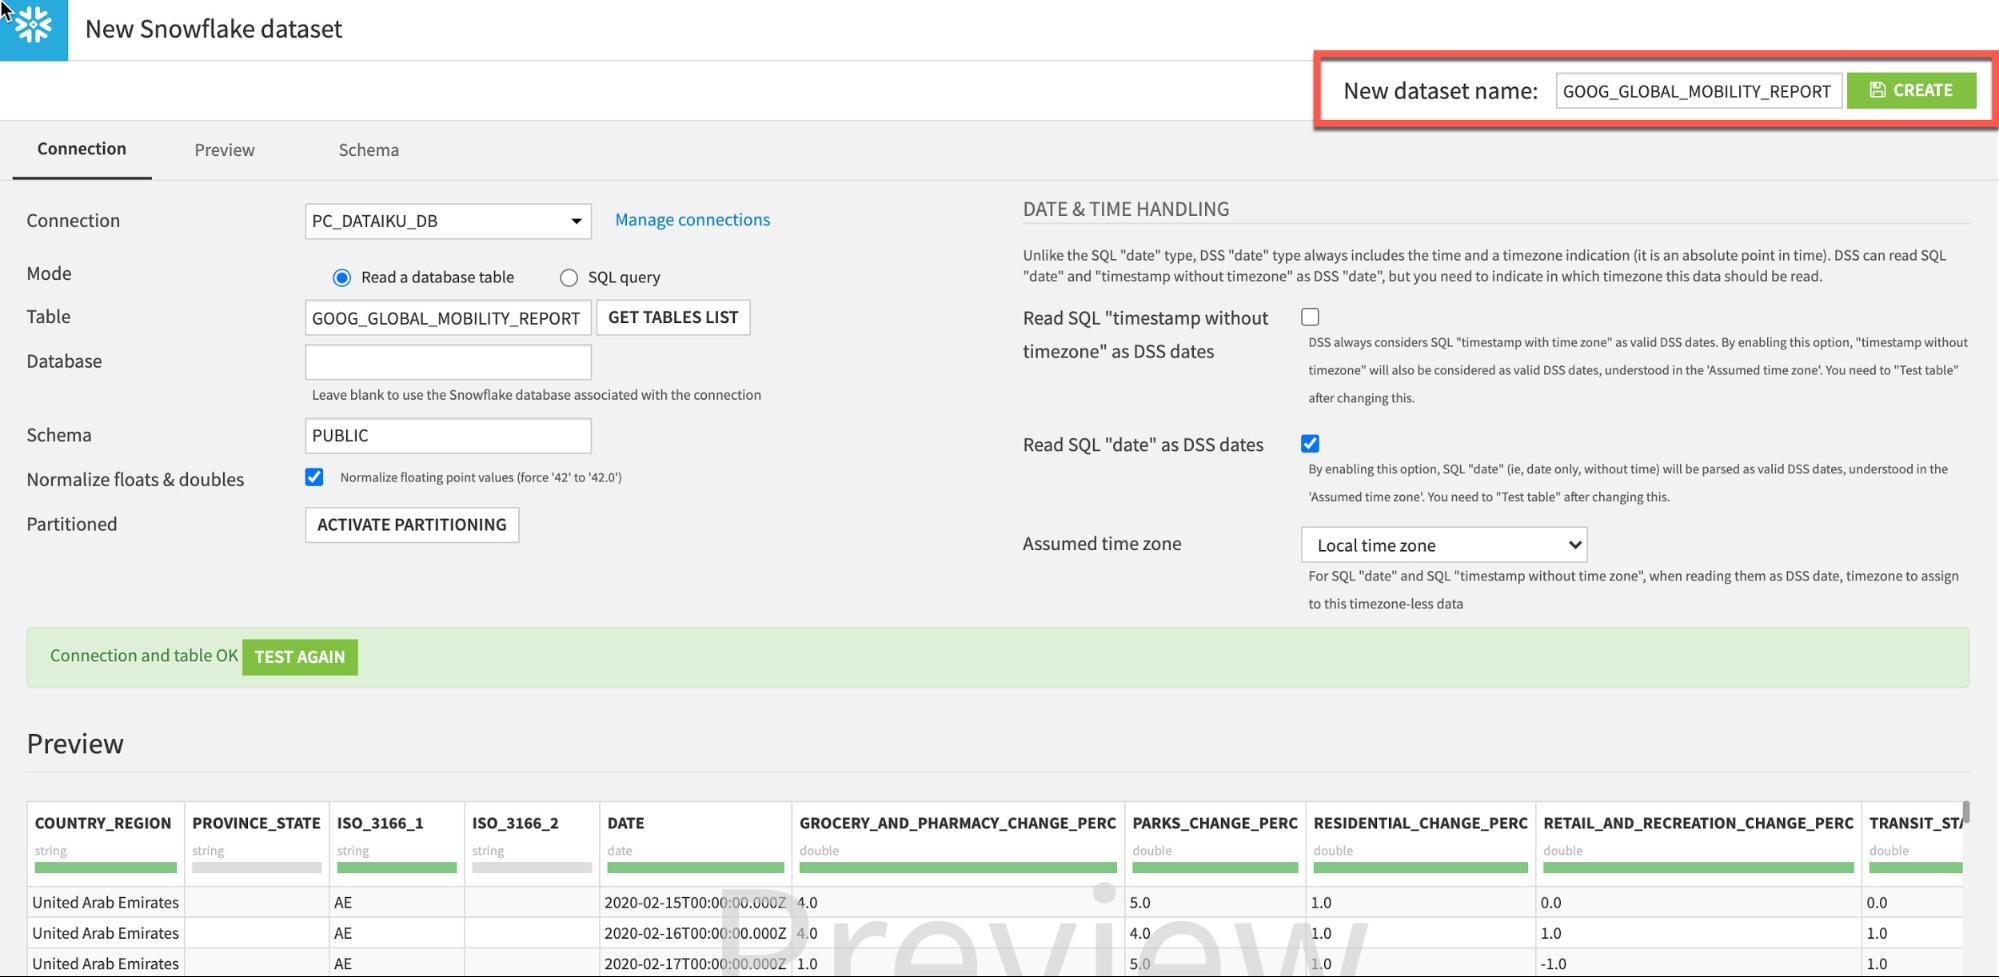Click ACTIVATE PARTITIONING button
Screen dimensions: 1999x977
(411, 525)
